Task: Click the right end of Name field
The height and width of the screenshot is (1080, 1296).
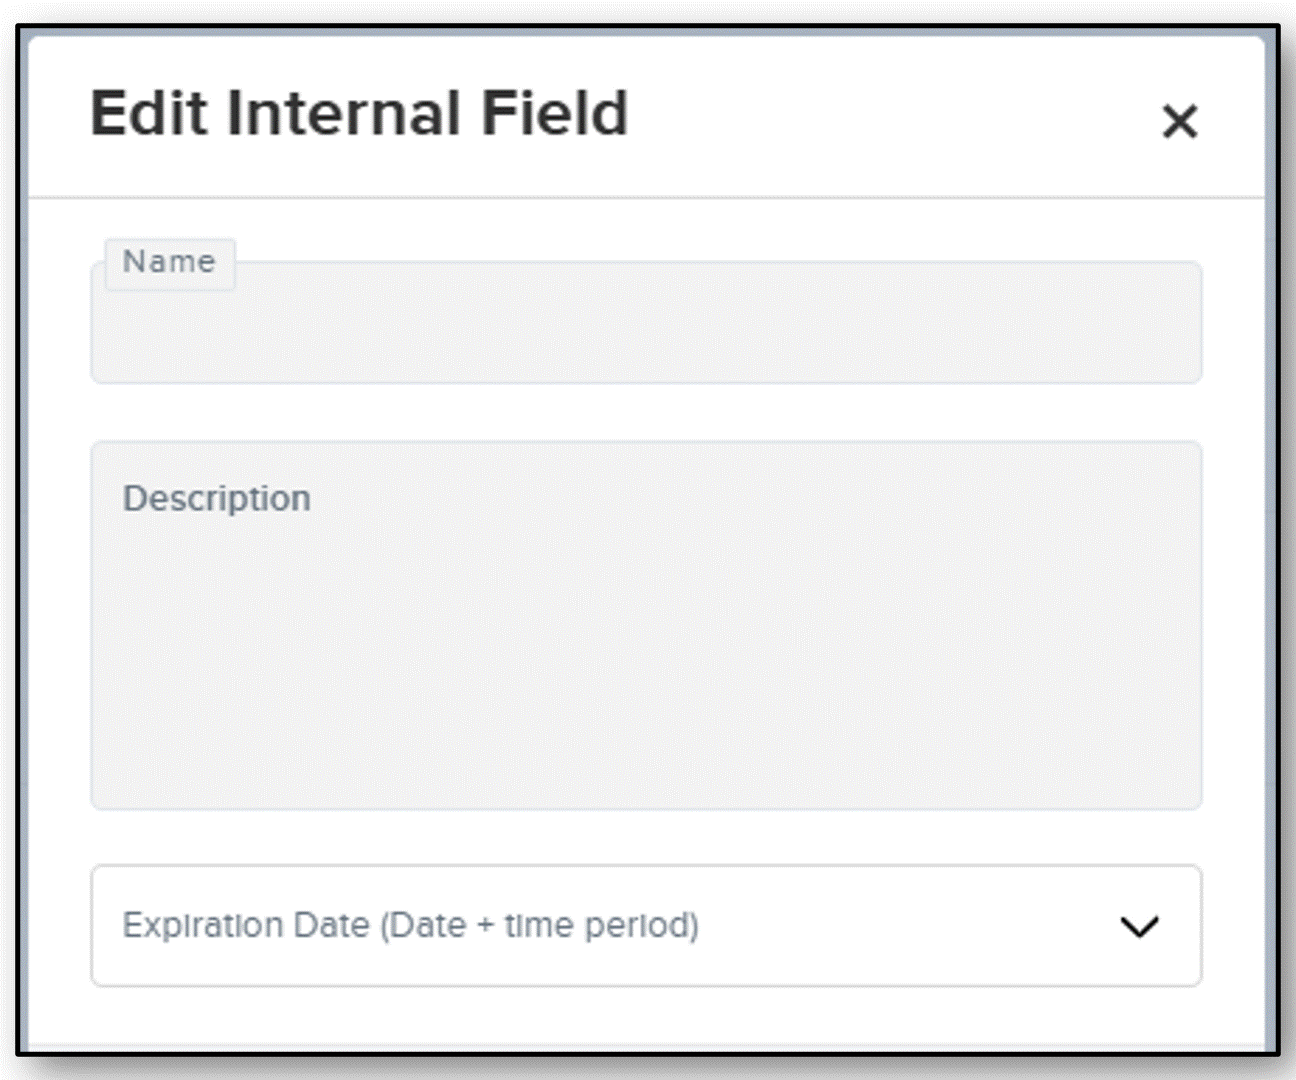Action: click(1150, 322)
